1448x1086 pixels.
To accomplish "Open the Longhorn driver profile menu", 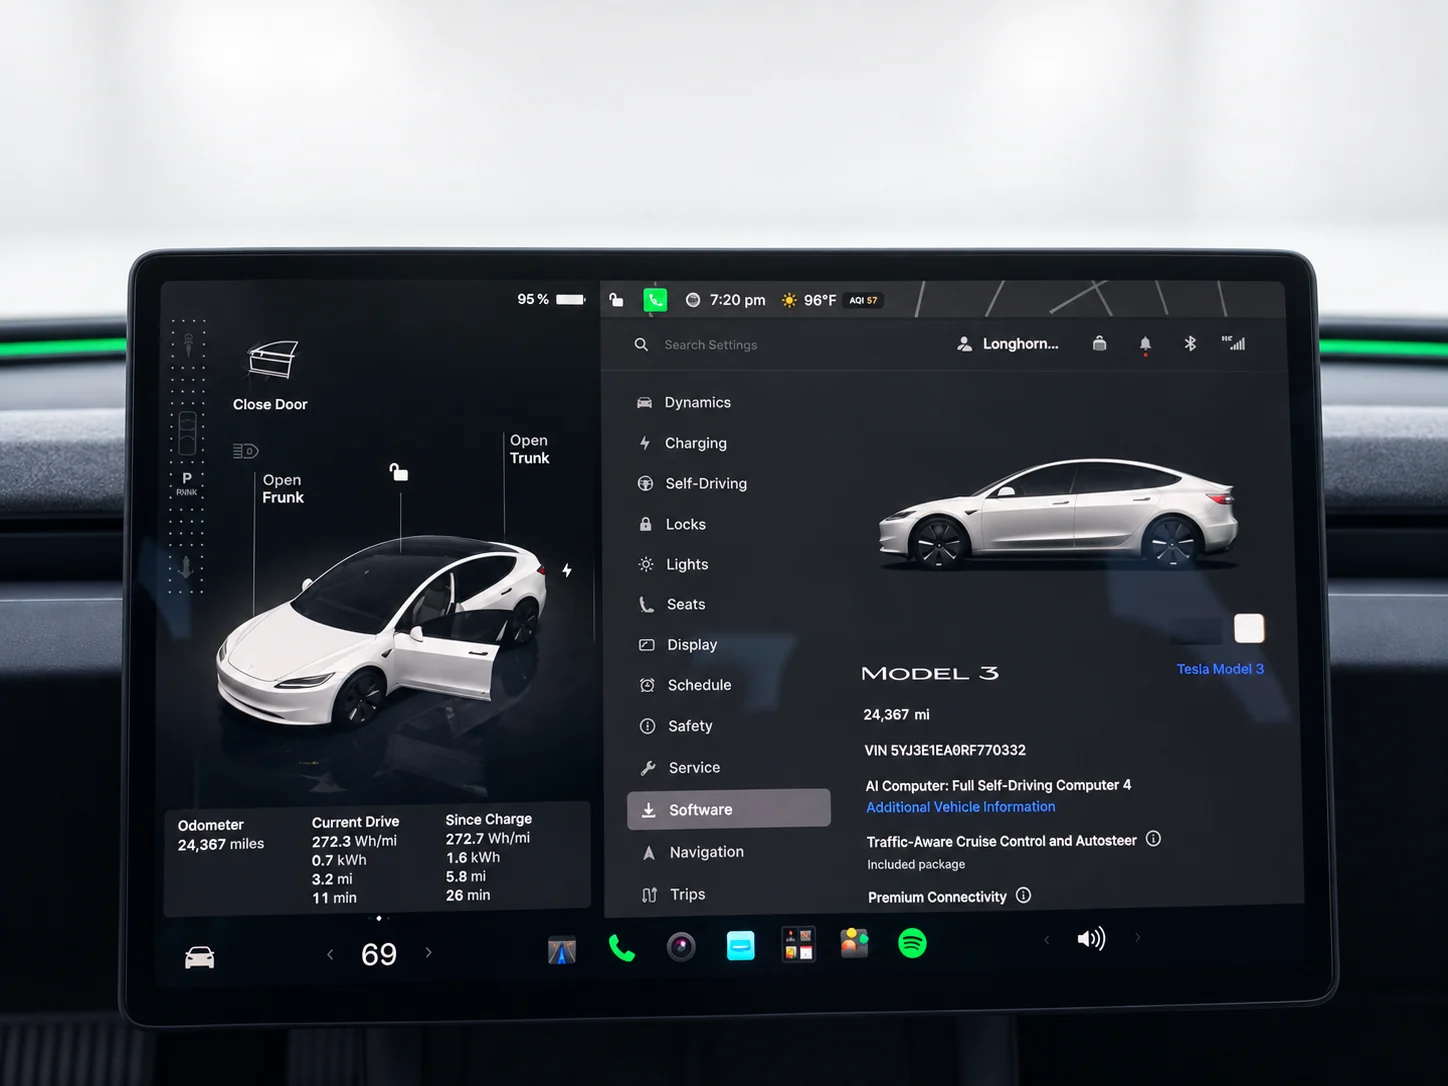I will point(1008,344).
